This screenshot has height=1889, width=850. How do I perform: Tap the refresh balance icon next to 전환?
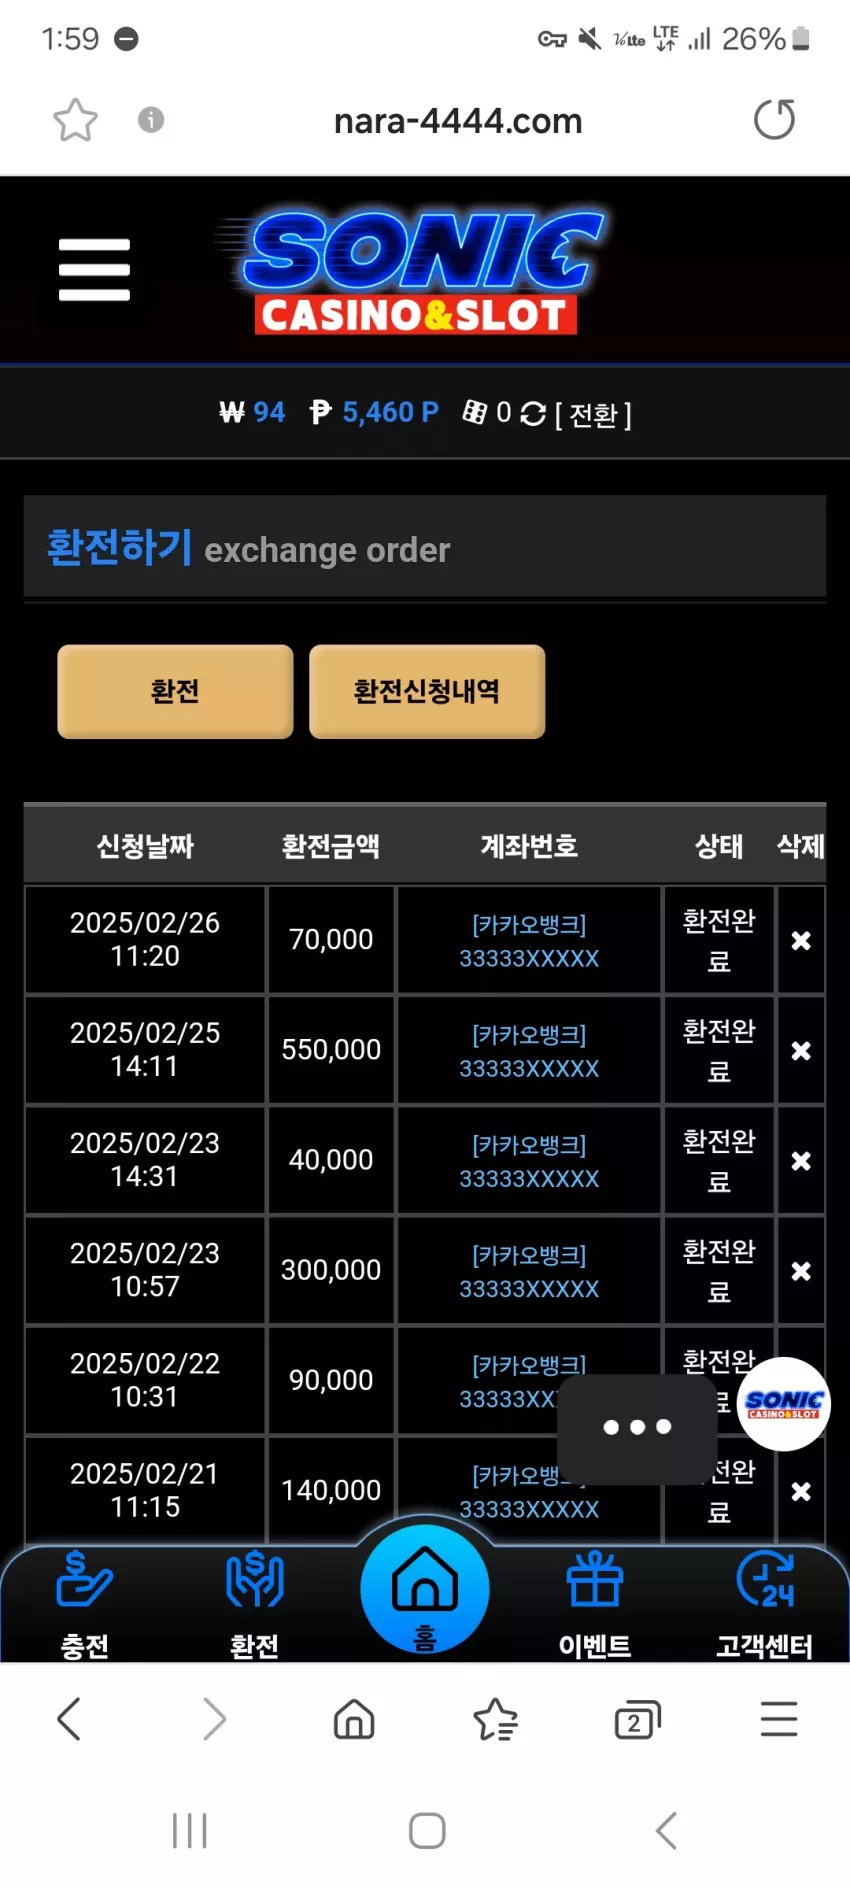pos(533,414)
